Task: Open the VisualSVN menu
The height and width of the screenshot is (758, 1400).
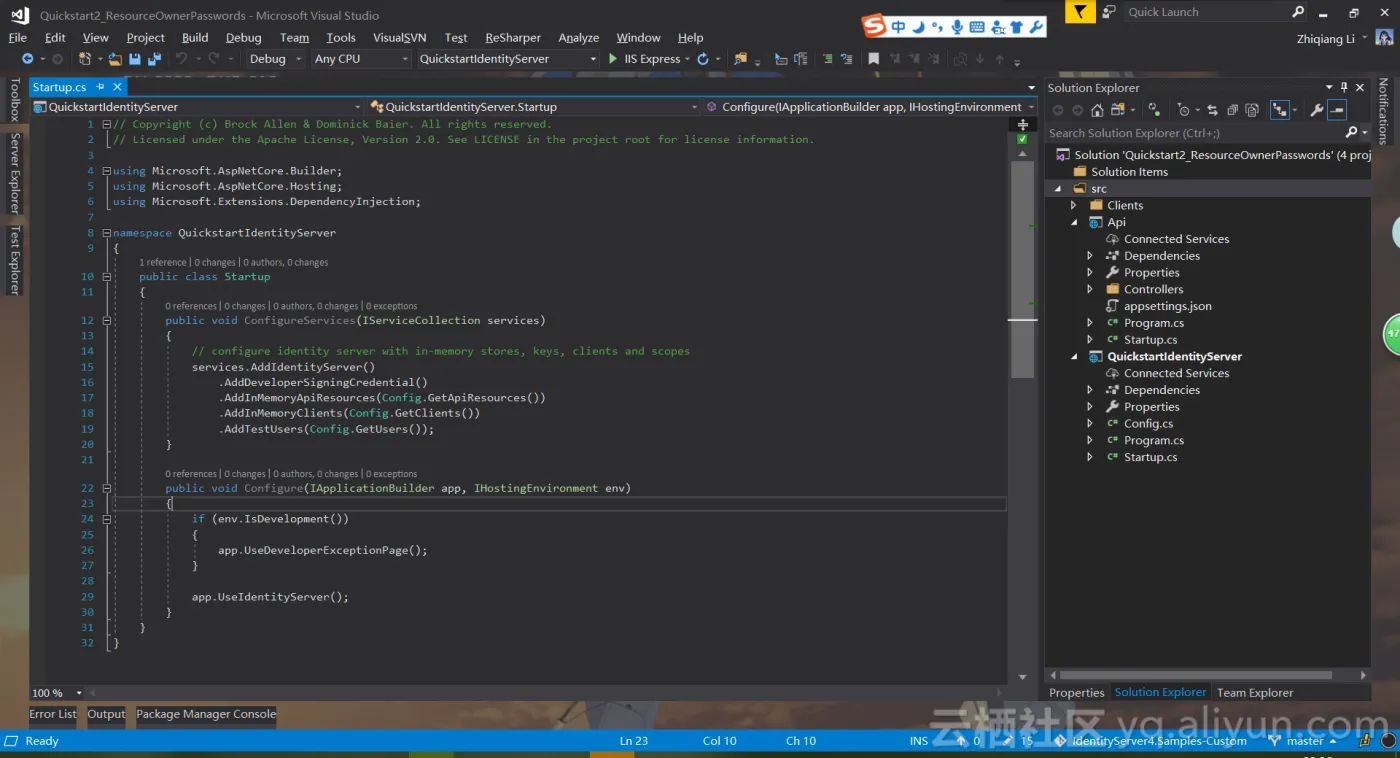Action: 399,37
